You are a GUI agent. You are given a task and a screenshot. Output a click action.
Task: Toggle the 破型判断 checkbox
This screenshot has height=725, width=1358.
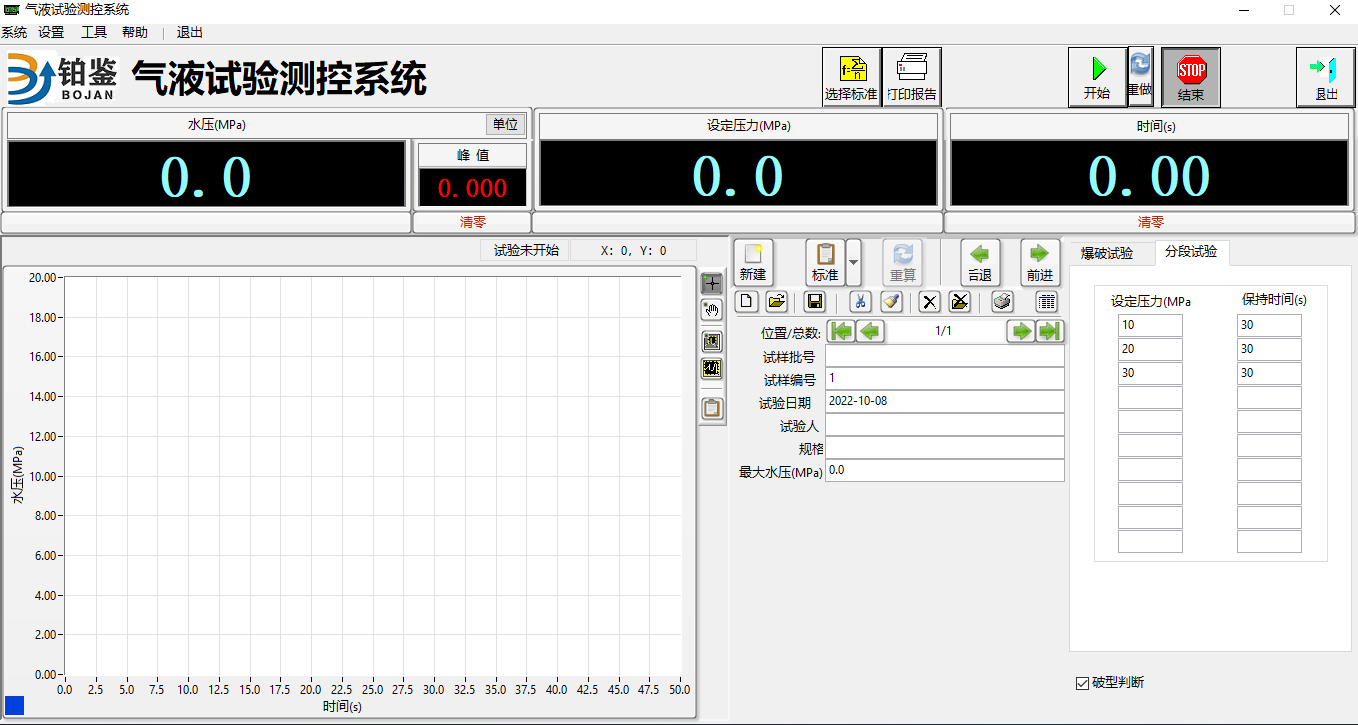(1081, 683)
